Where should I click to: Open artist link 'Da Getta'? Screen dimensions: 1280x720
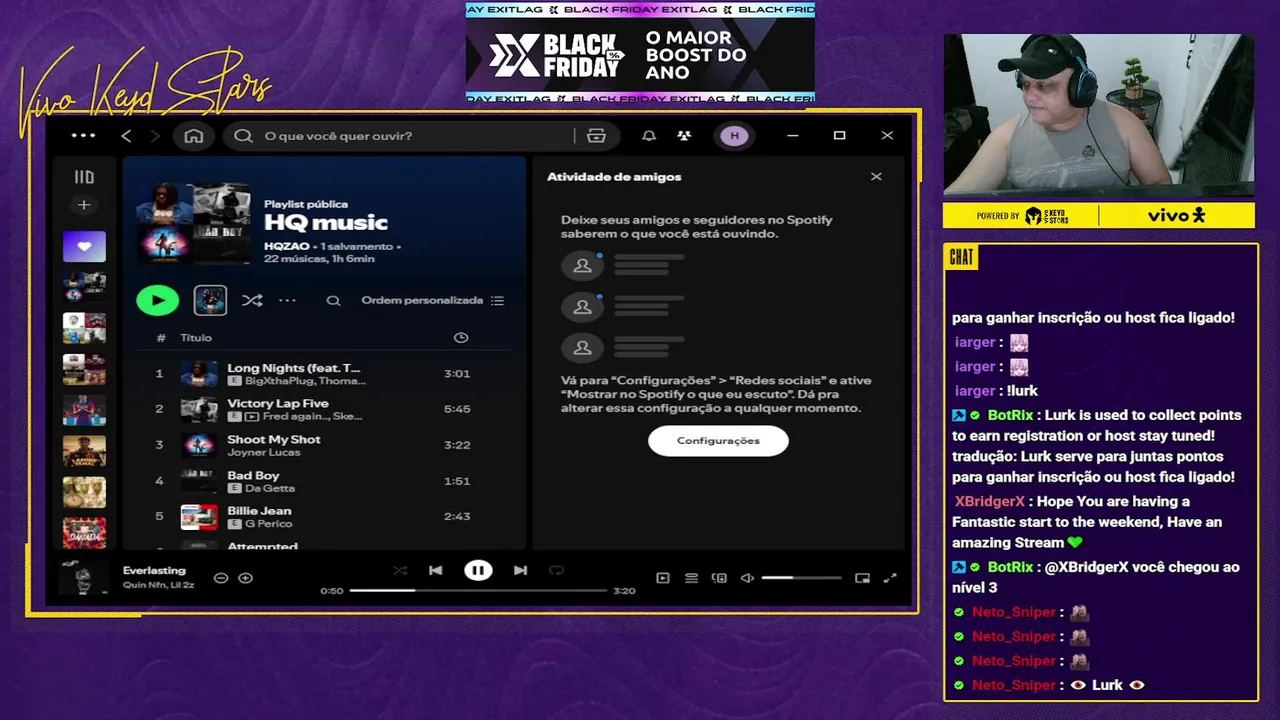[270, 488]
